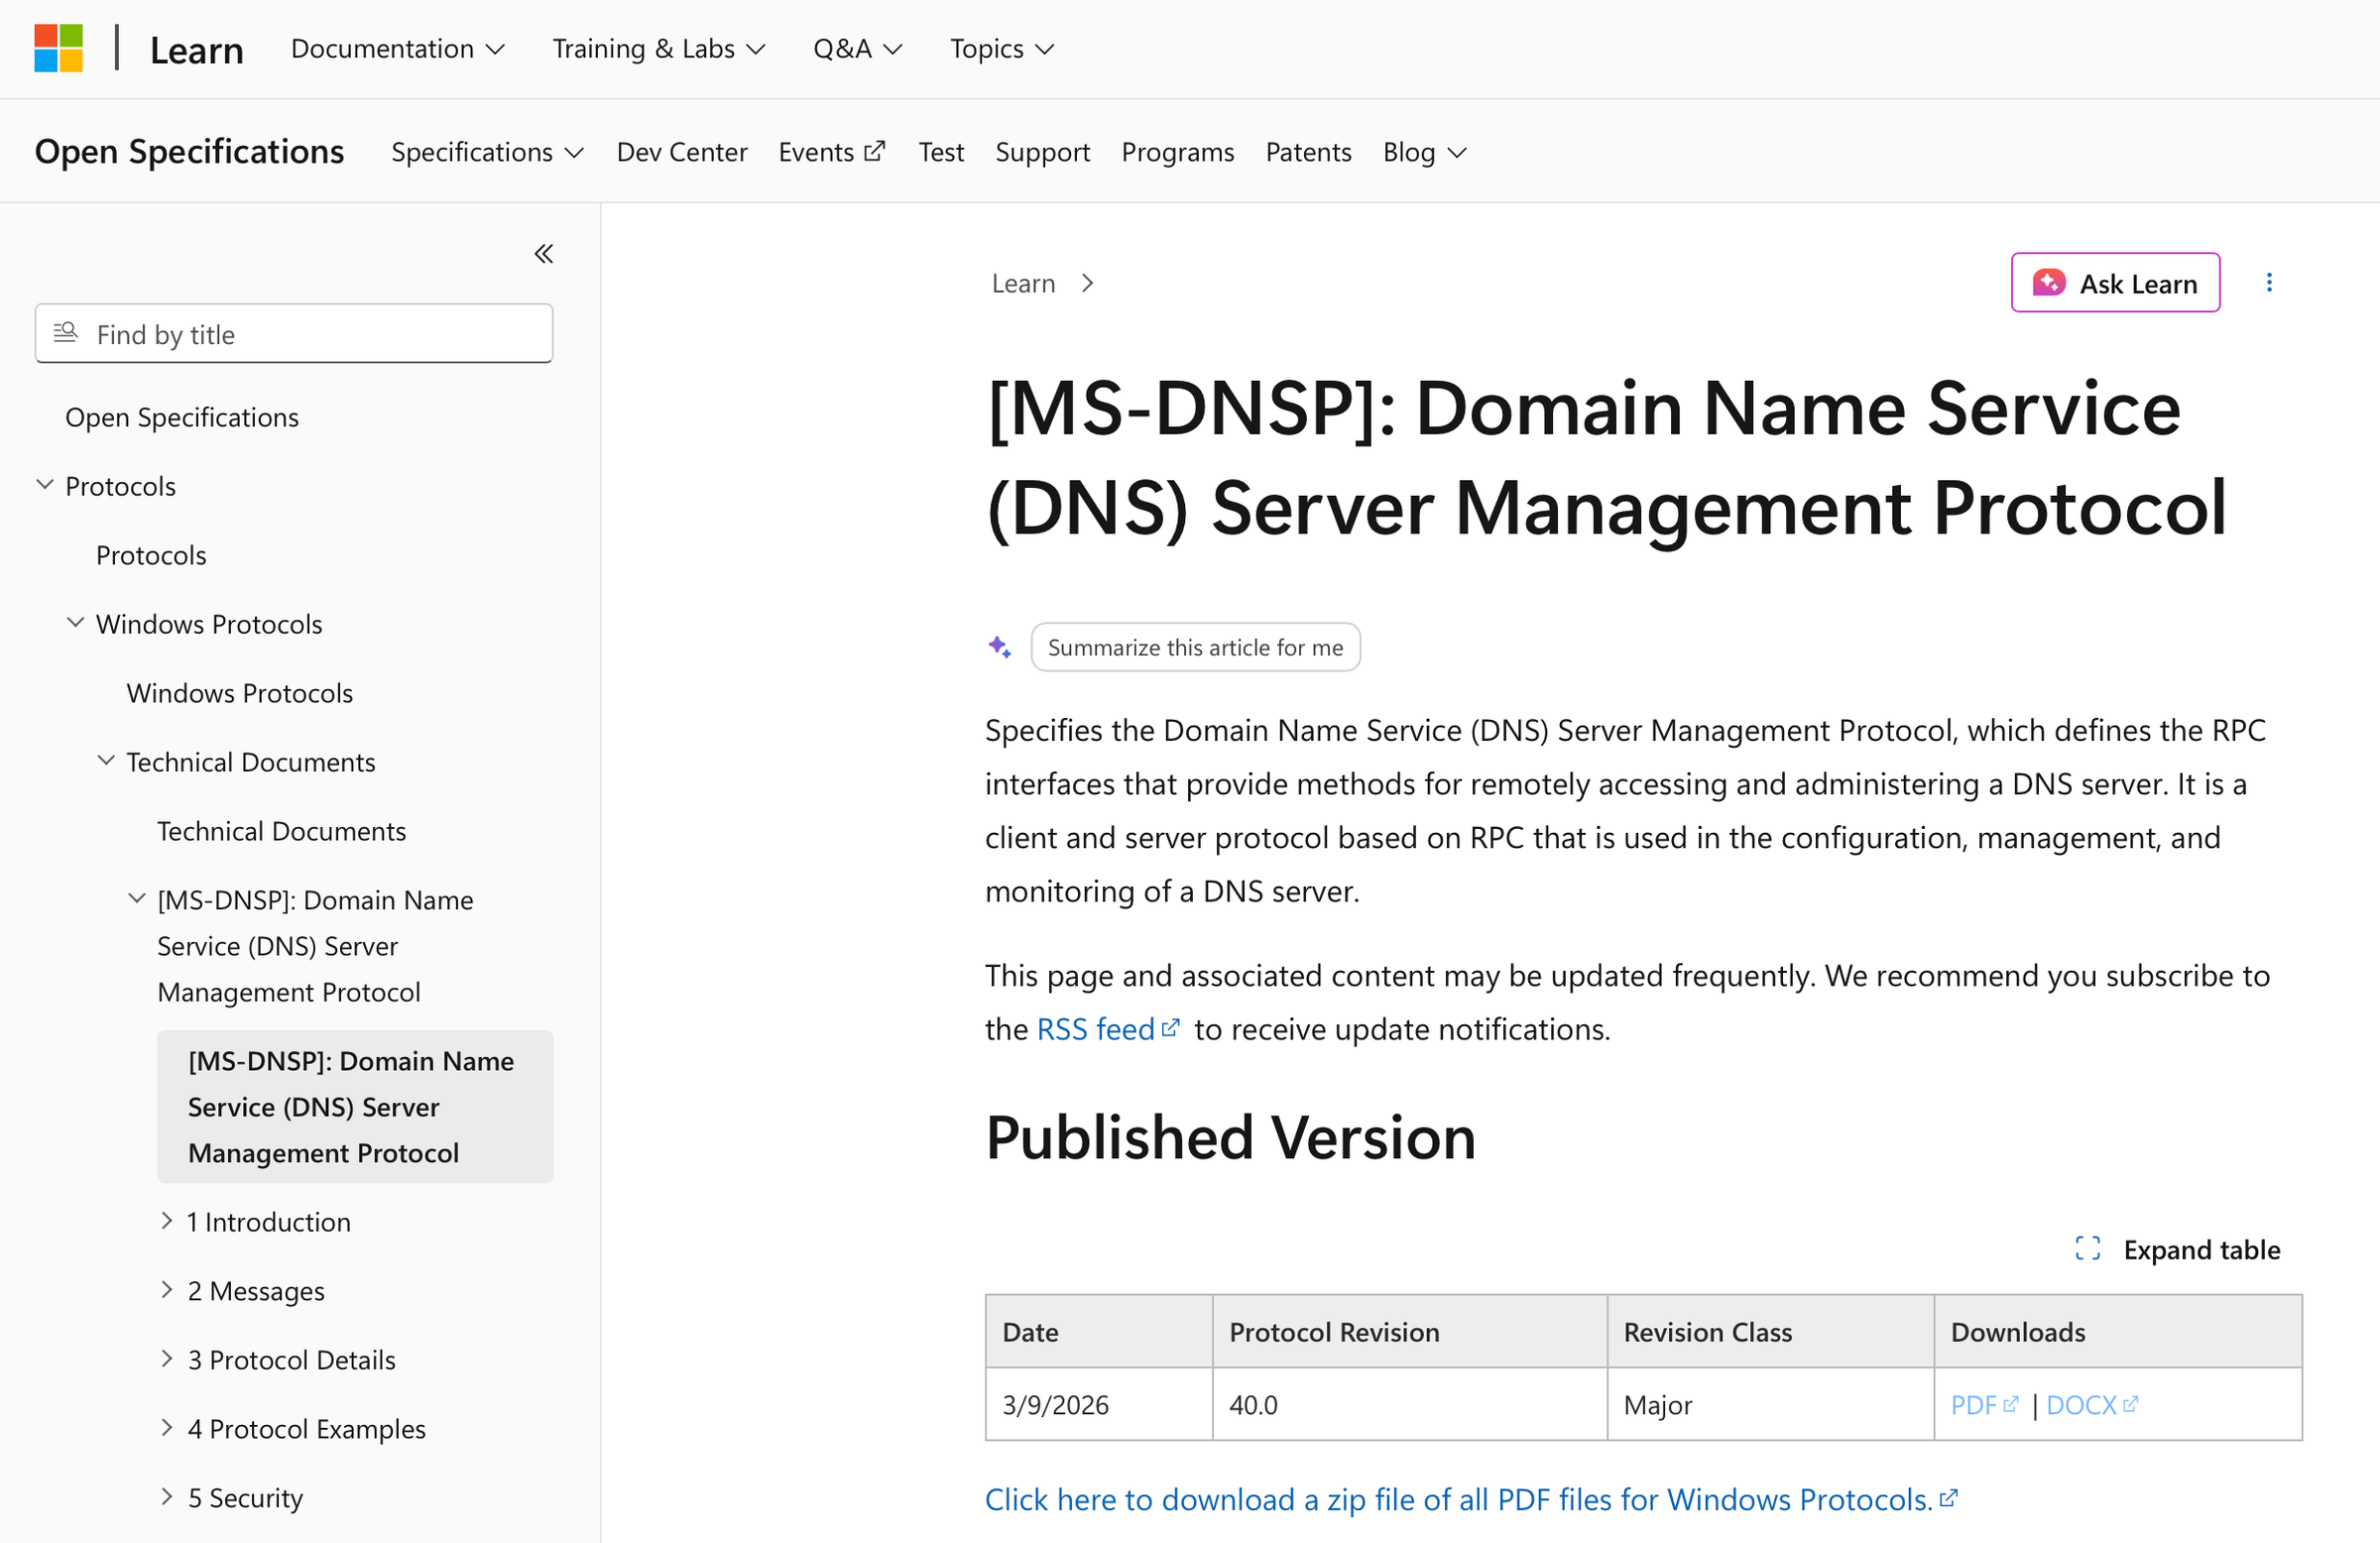The width and height of the screenshot is (2380, 1543).
Task: Click the external link icon after RSS feed
Action: coord(1171,1027)
